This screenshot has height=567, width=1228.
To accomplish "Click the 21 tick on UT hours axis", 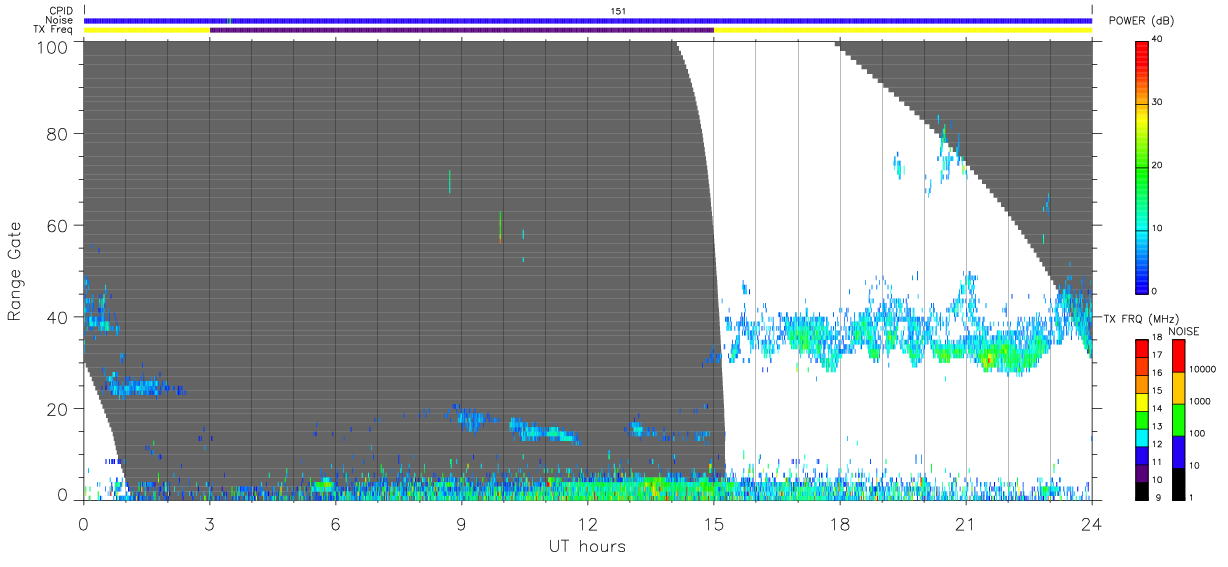I will [x=966, y=523].
